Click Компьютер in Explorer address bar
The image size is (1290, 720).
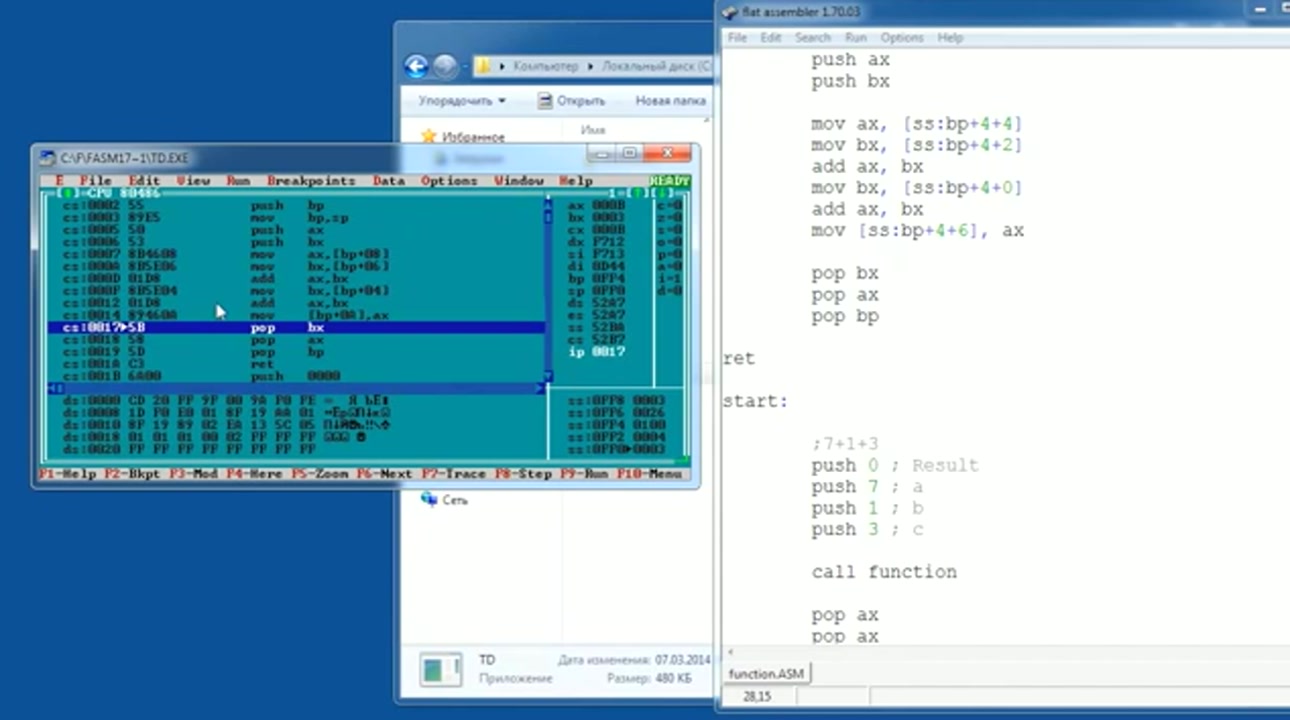[545, 66]
